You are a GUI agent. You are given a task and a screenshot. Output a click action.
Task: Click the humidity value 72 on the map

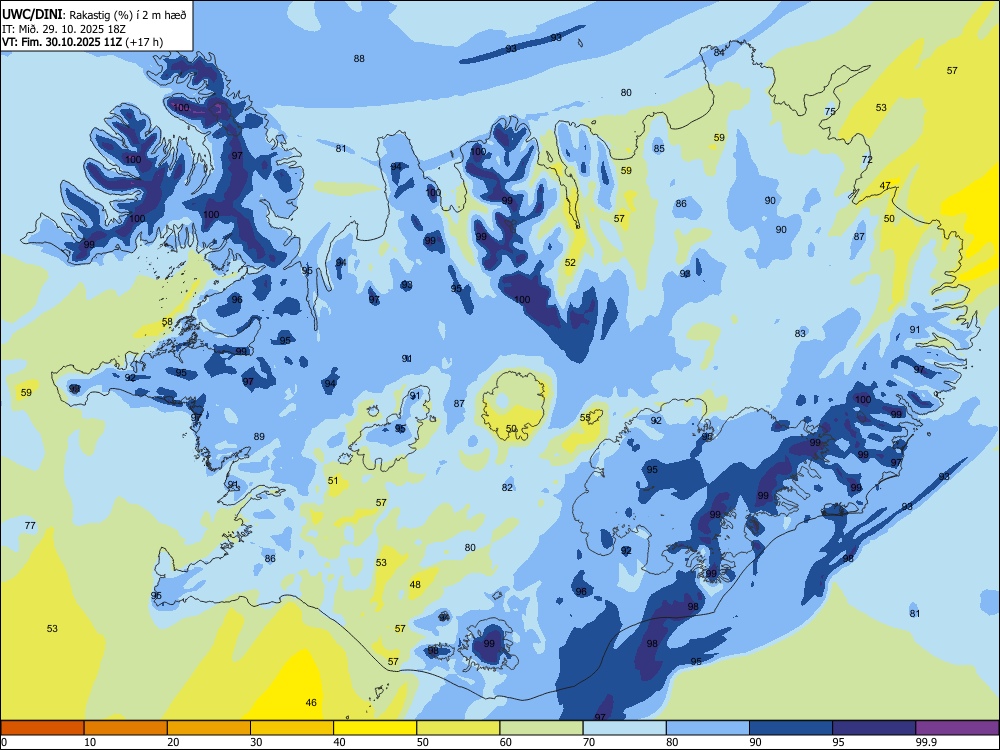pyautogui.click(x=867, y=160)
